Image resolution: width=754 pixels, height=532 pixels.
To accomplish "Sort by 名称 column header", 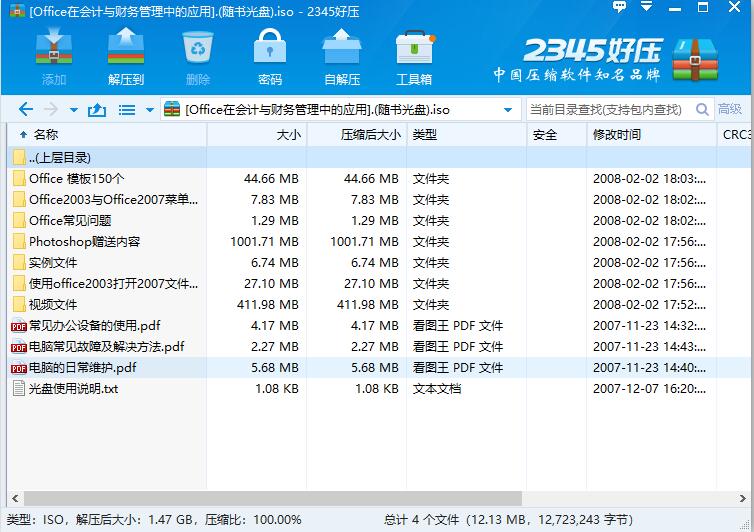I will pyautogui.click(x=108, y=135).
